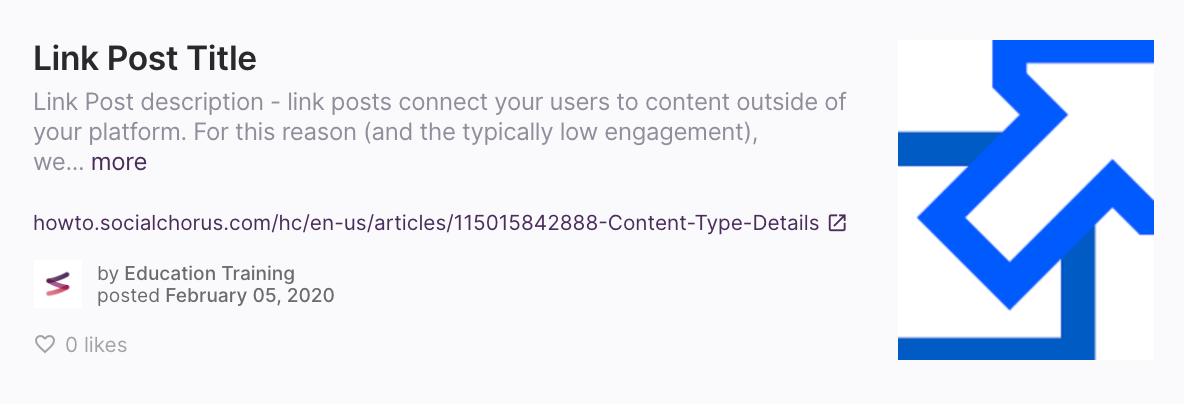Click second description line mentioning low engagement

click(x=396, y=132)
